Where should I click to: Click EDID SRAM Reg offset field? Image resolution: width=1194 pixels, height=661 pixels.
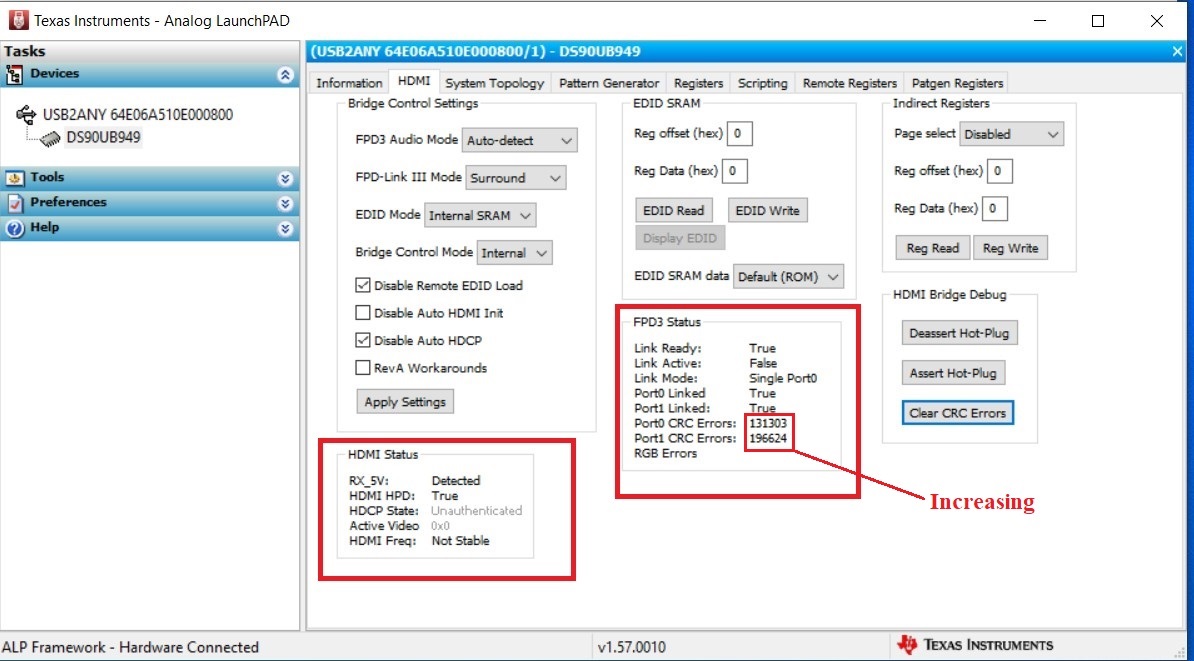click(x=739, y=135)
